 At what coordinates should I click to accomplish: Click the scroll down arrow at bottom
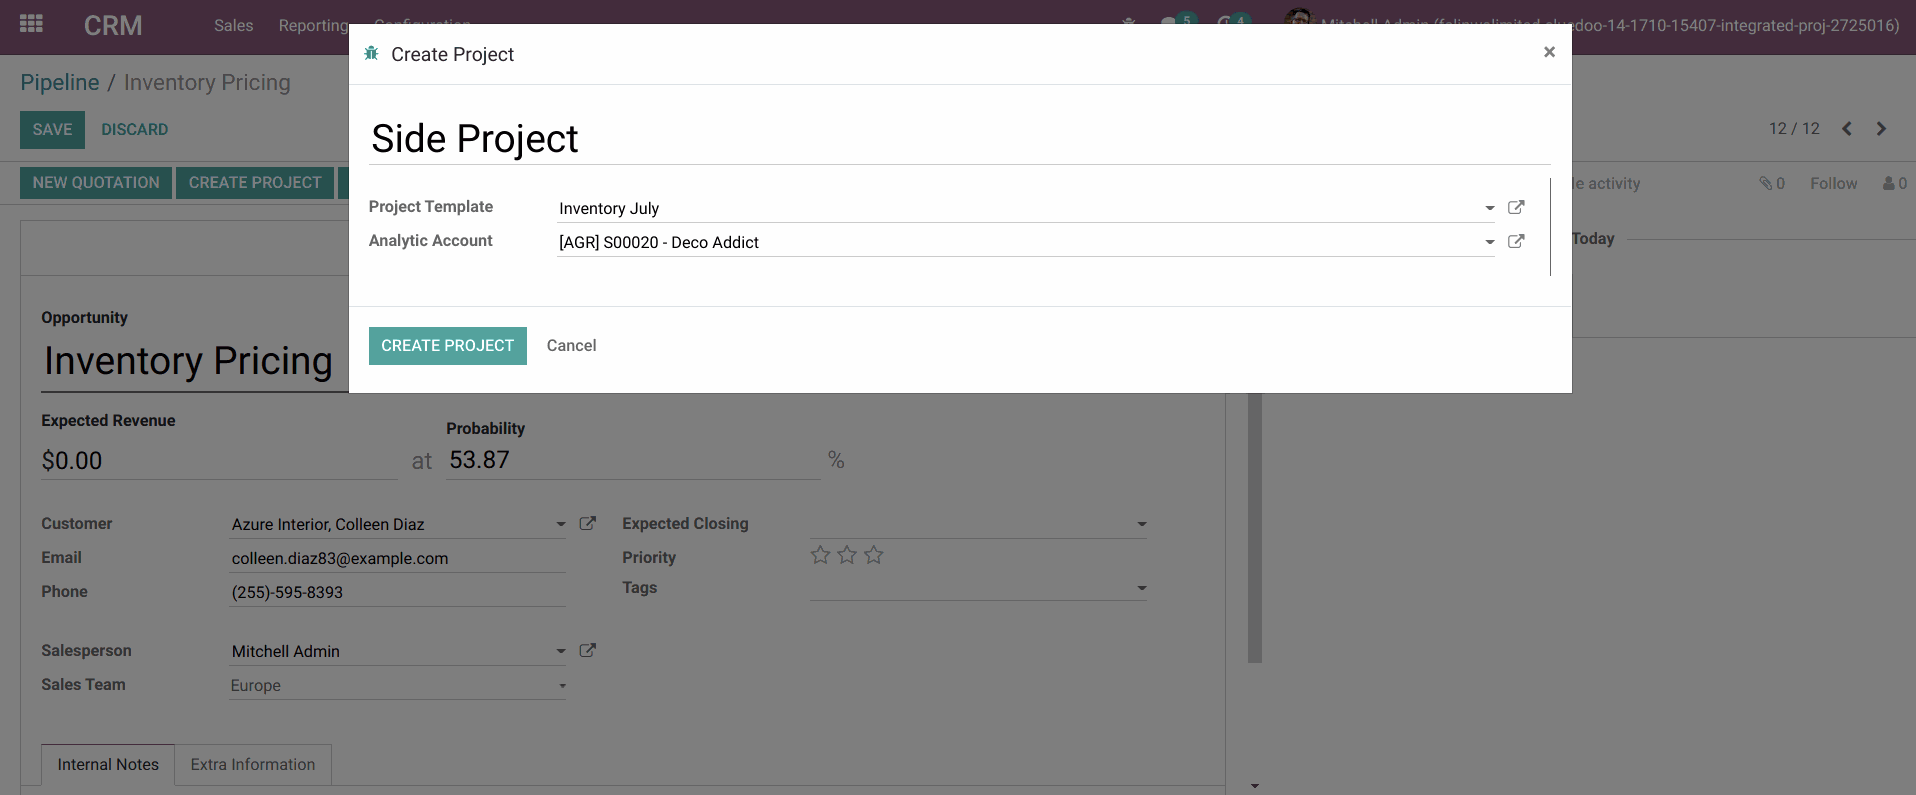pos(1255,786)
